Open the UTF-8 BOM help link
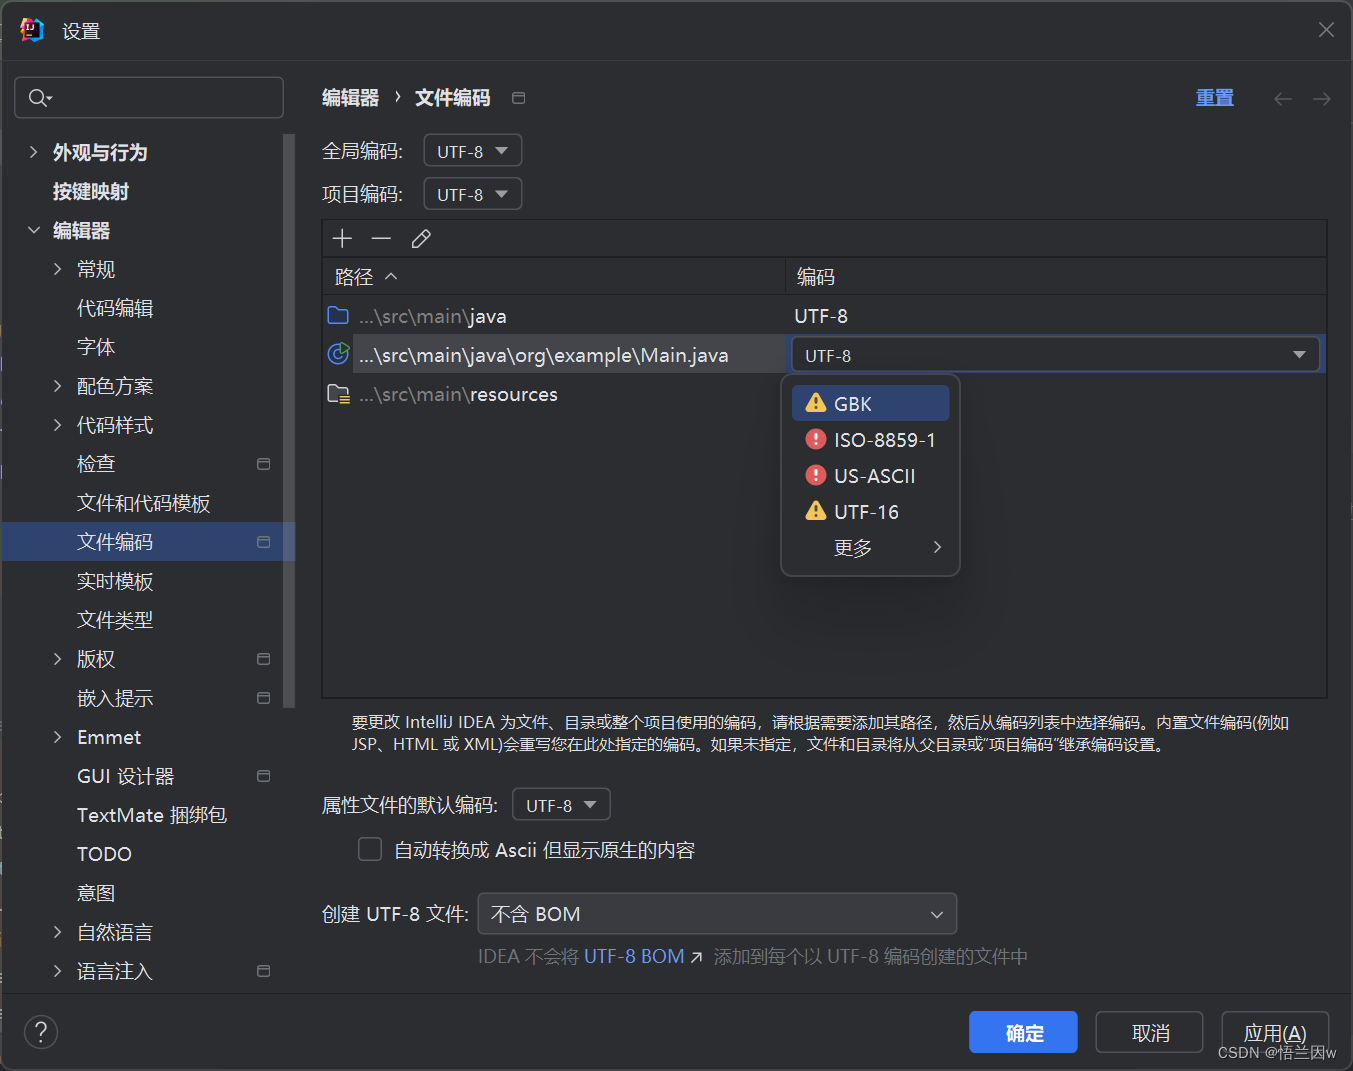This screenshot has height=1071, width=1353. [x=643, y=956]
